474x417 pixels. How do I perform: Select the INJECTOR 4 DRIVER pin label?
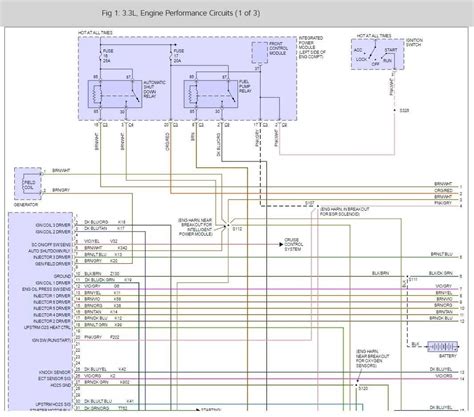tap(52, 315)
